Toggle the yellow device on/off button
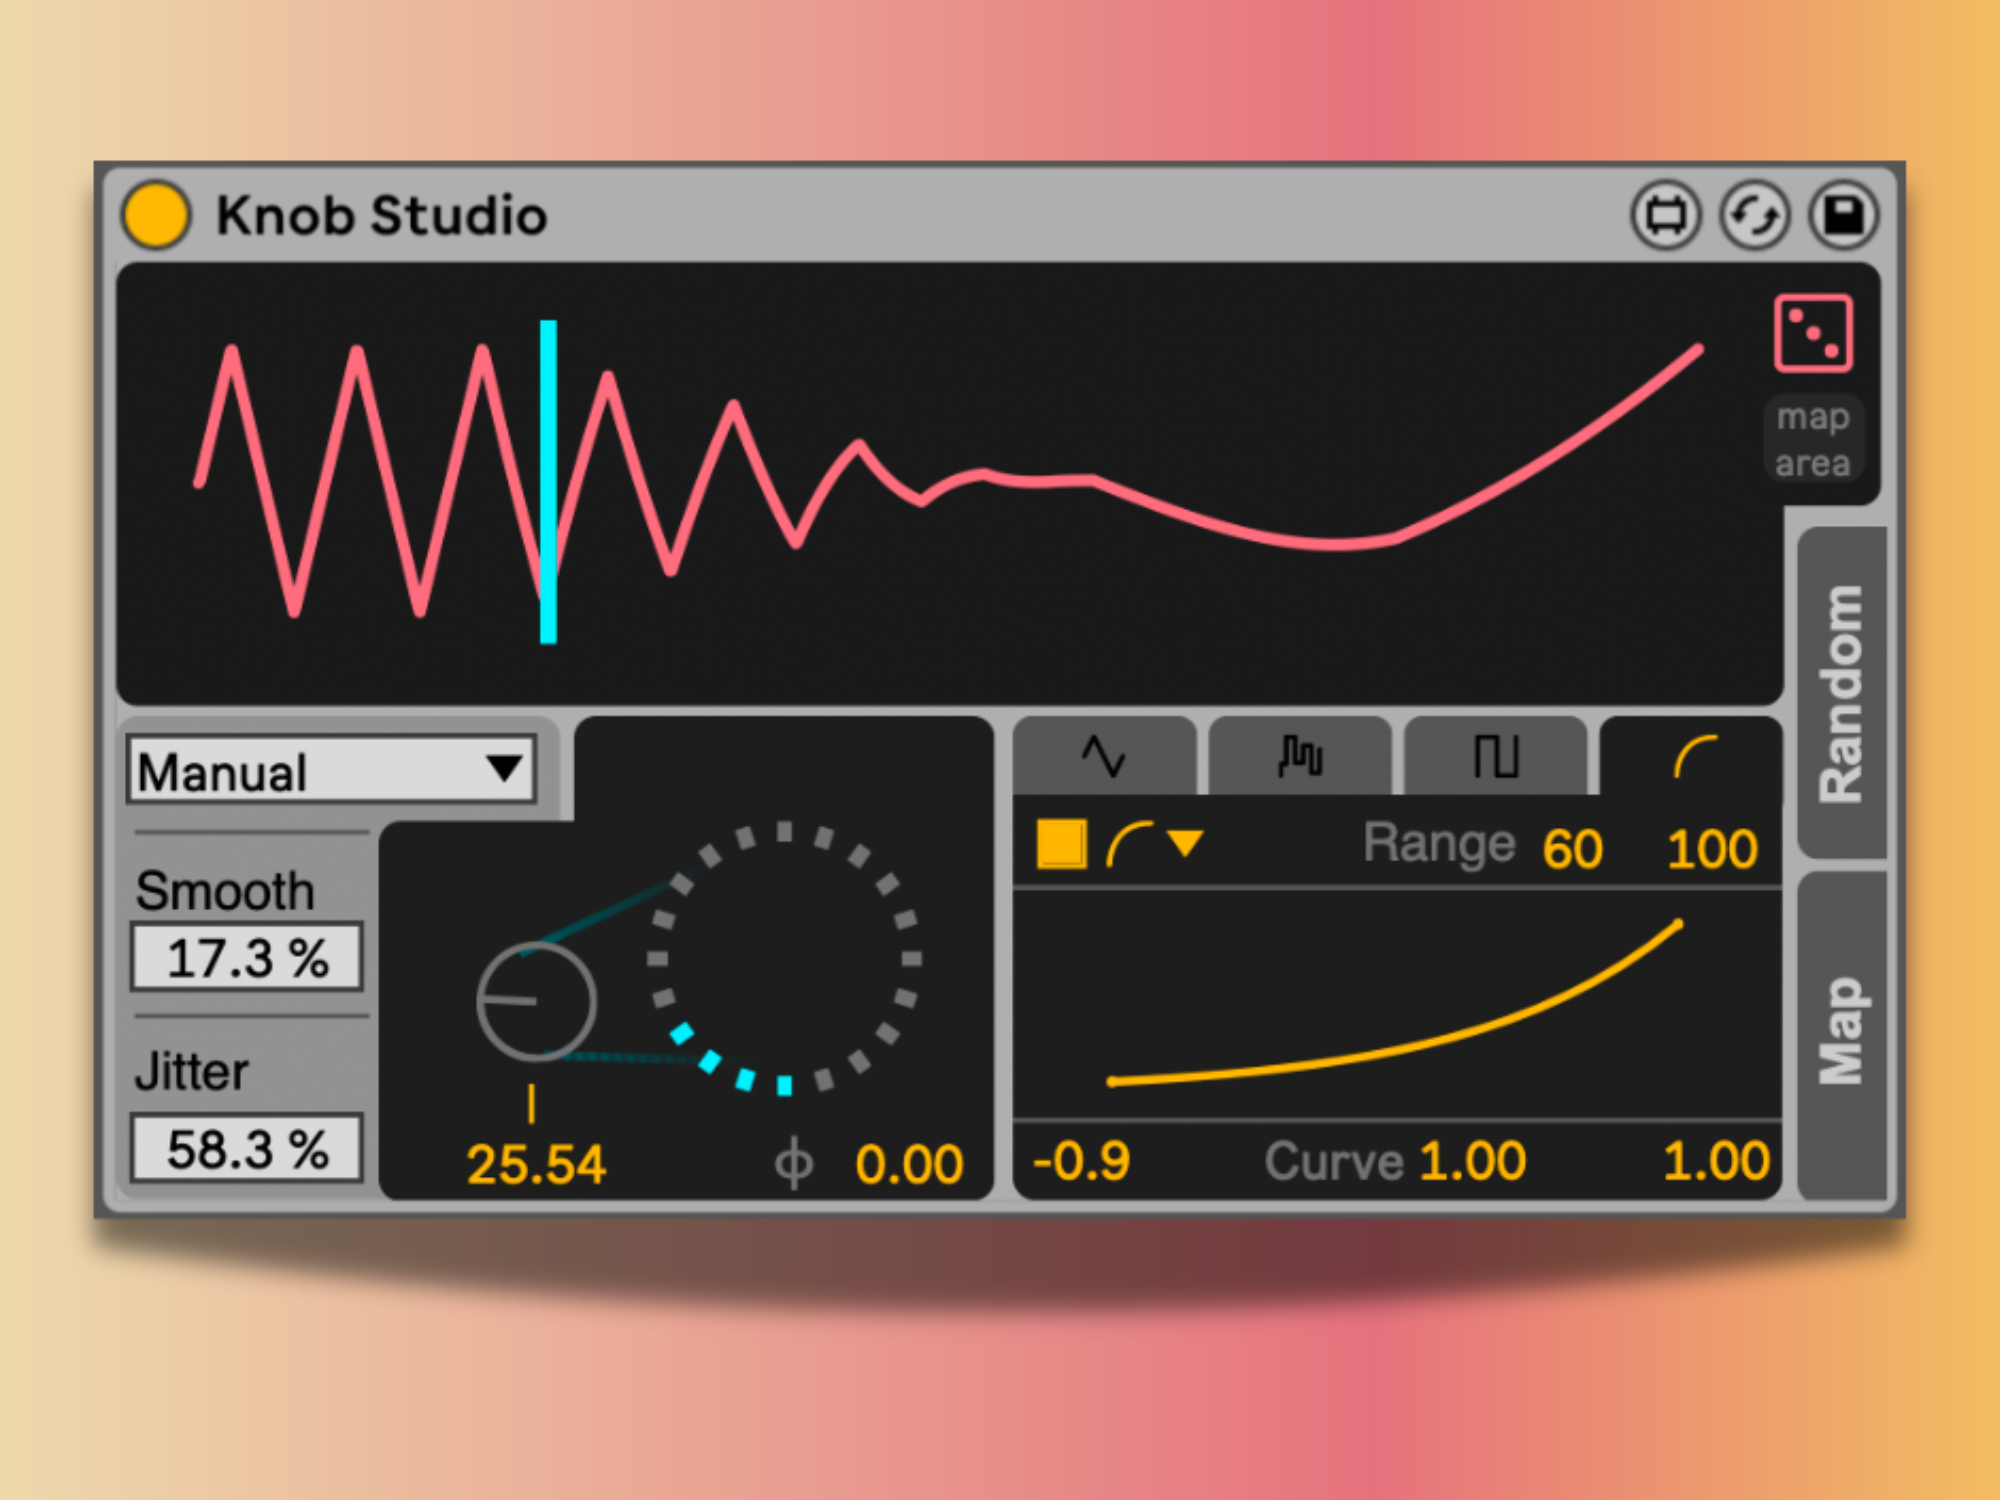The image size is (2000, 1500). pos(155,215)
